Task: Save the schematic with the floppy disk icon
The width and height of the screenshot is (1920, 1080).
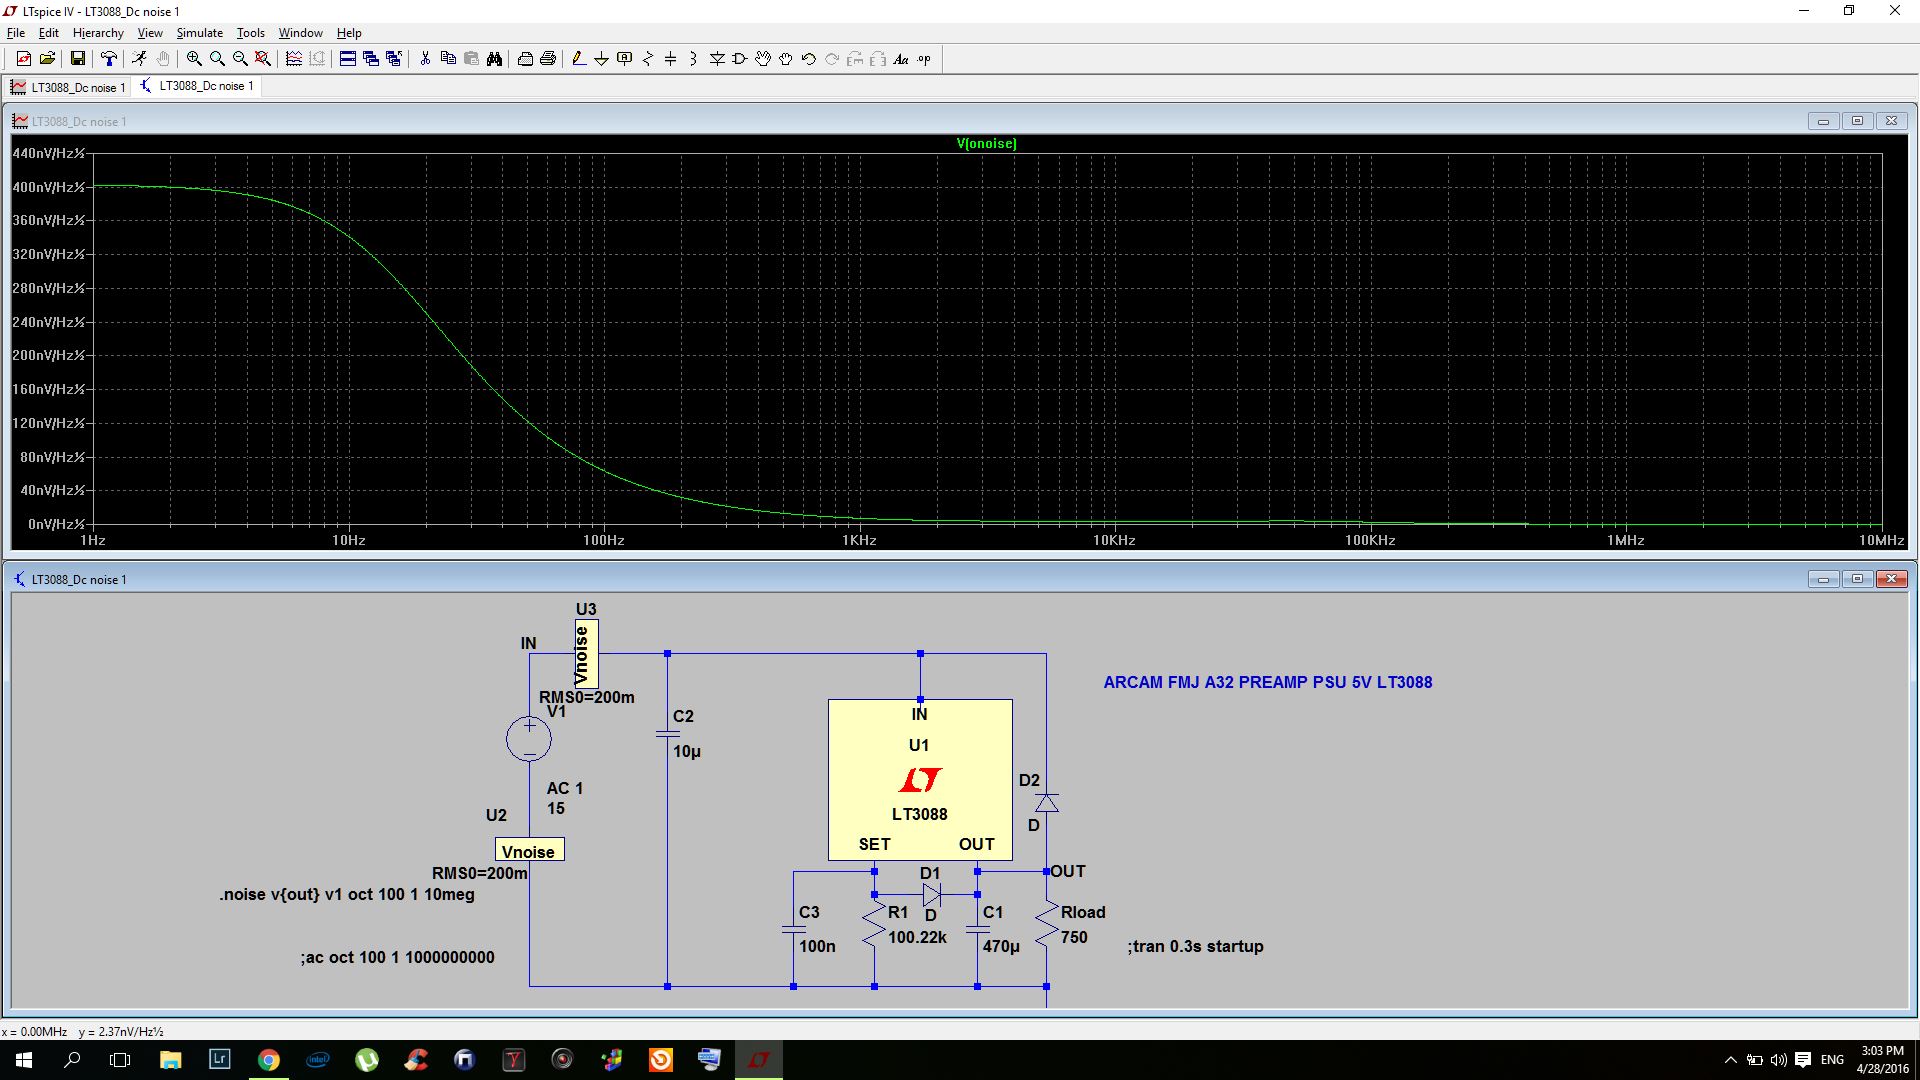Action: pos(78,59)
